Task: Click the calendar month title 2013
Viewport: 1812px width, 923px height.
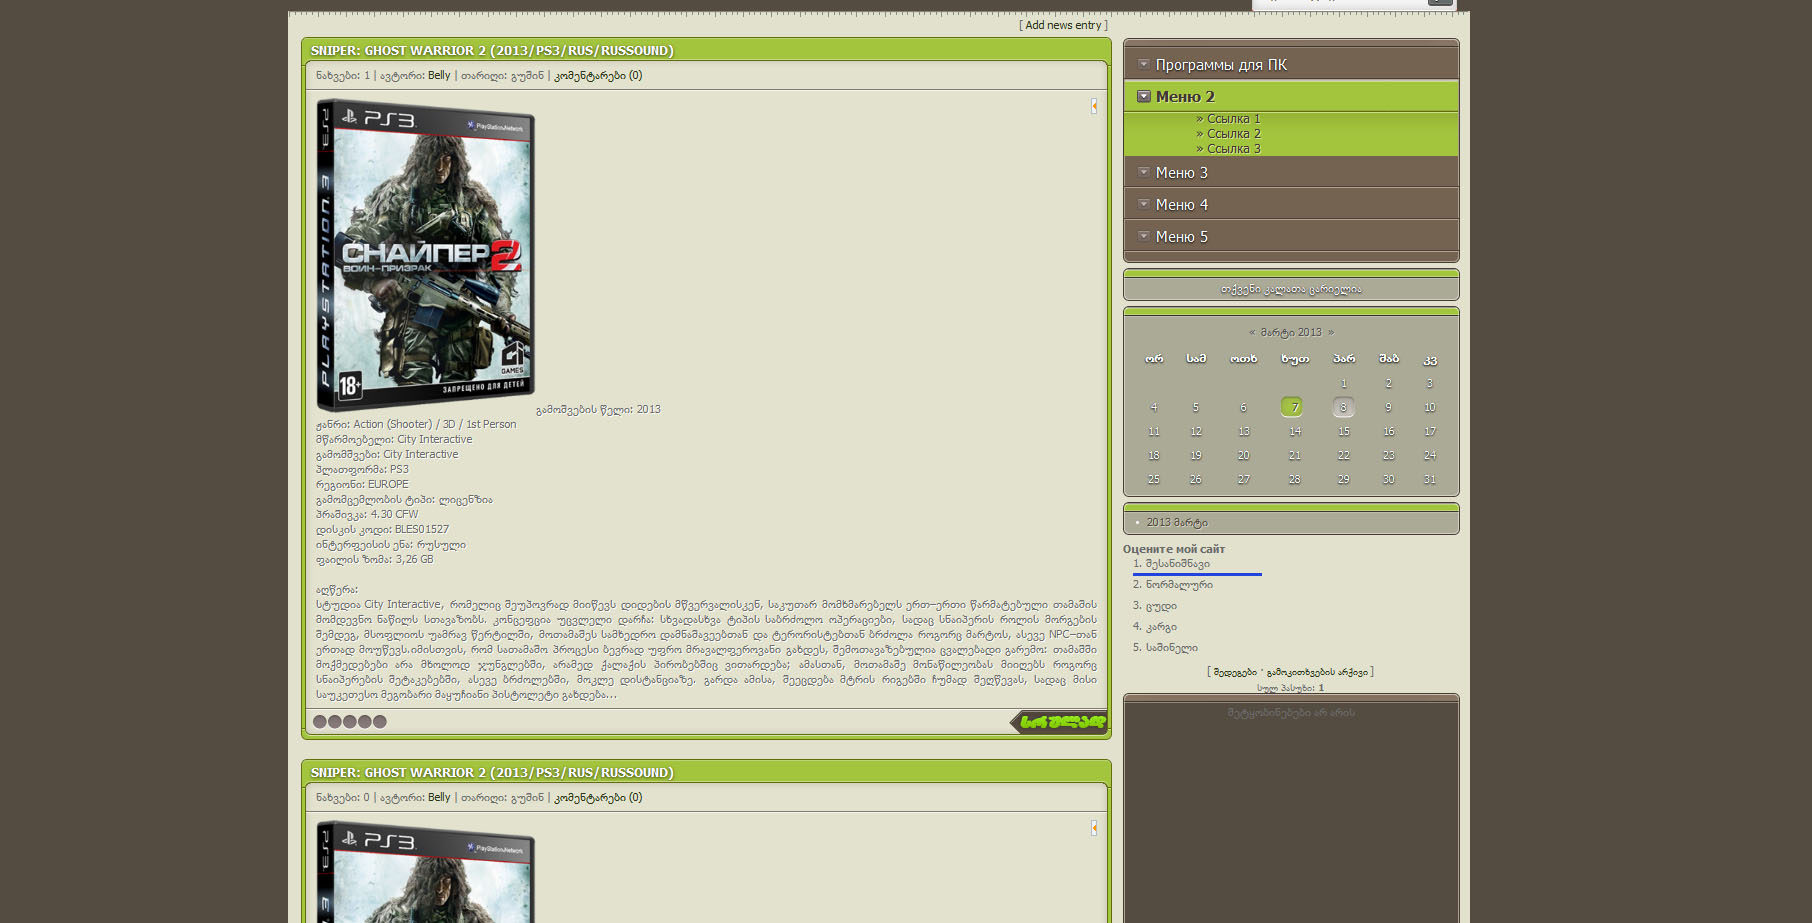Action: (x=1291, y=332)
